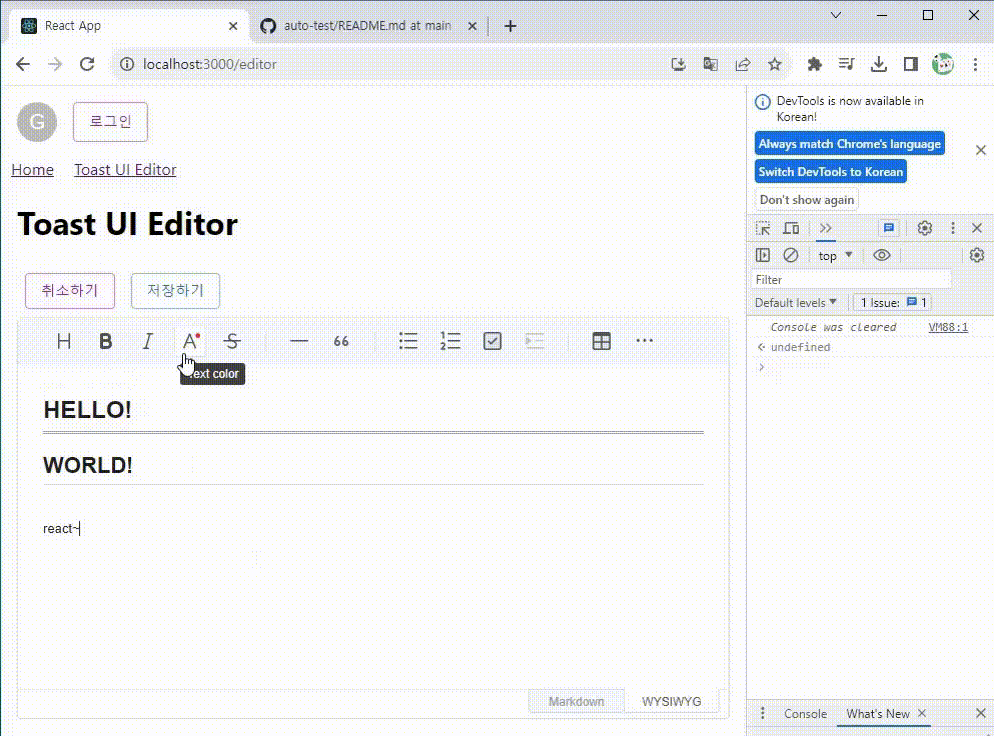Create an ordered numbered list
Screen dimensions: 994x736
coord(450,341)
